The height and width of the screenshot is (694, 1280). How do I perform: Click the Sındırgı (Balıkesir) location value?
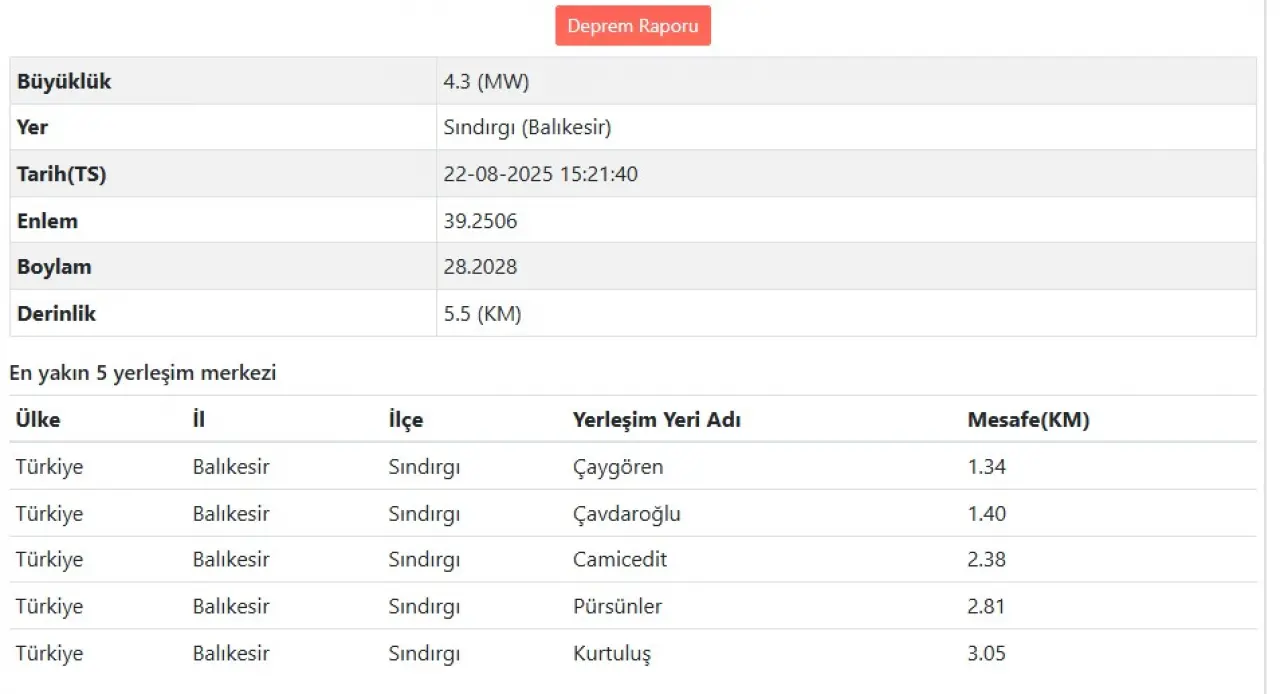click(x=527, y=128)
